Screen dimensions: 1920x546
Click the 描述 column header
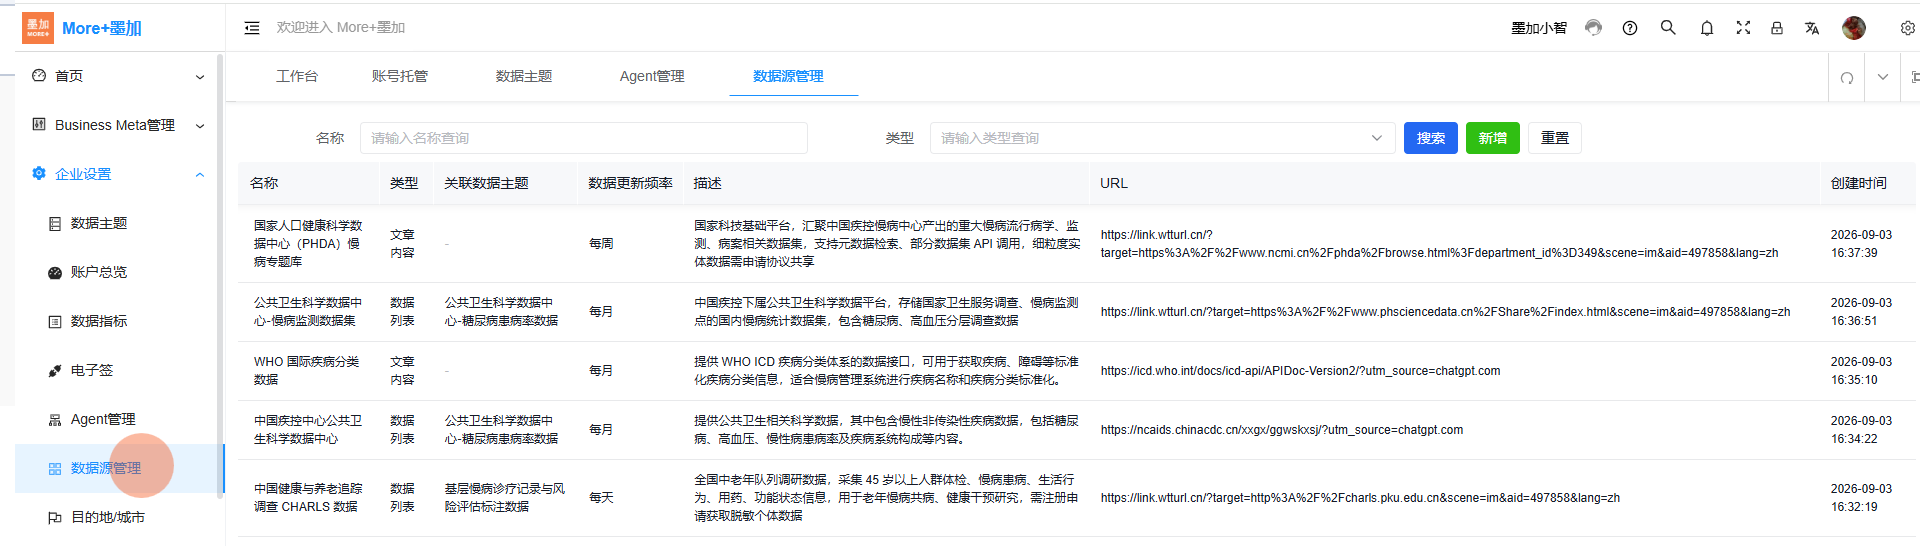(707, 183)
